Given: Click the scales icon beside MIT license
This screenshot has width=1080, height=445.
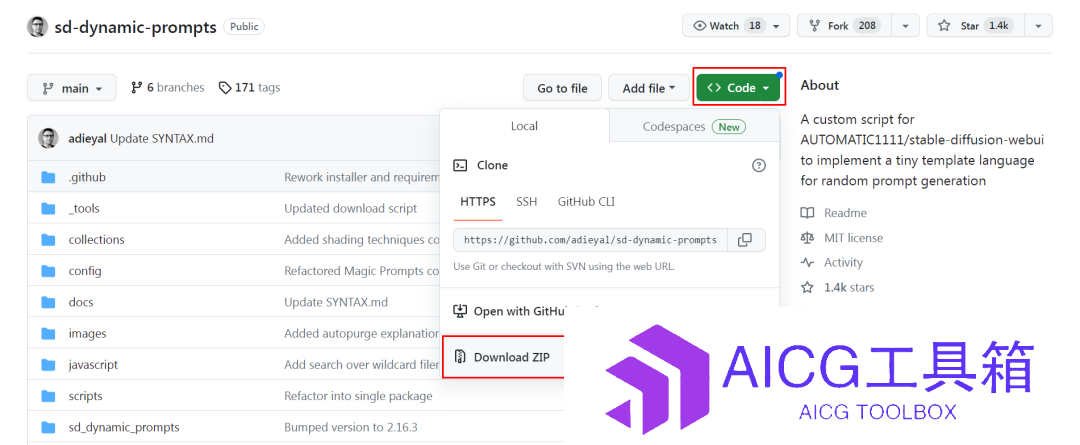Looking at the screenshot, I should tap(807, 238).
